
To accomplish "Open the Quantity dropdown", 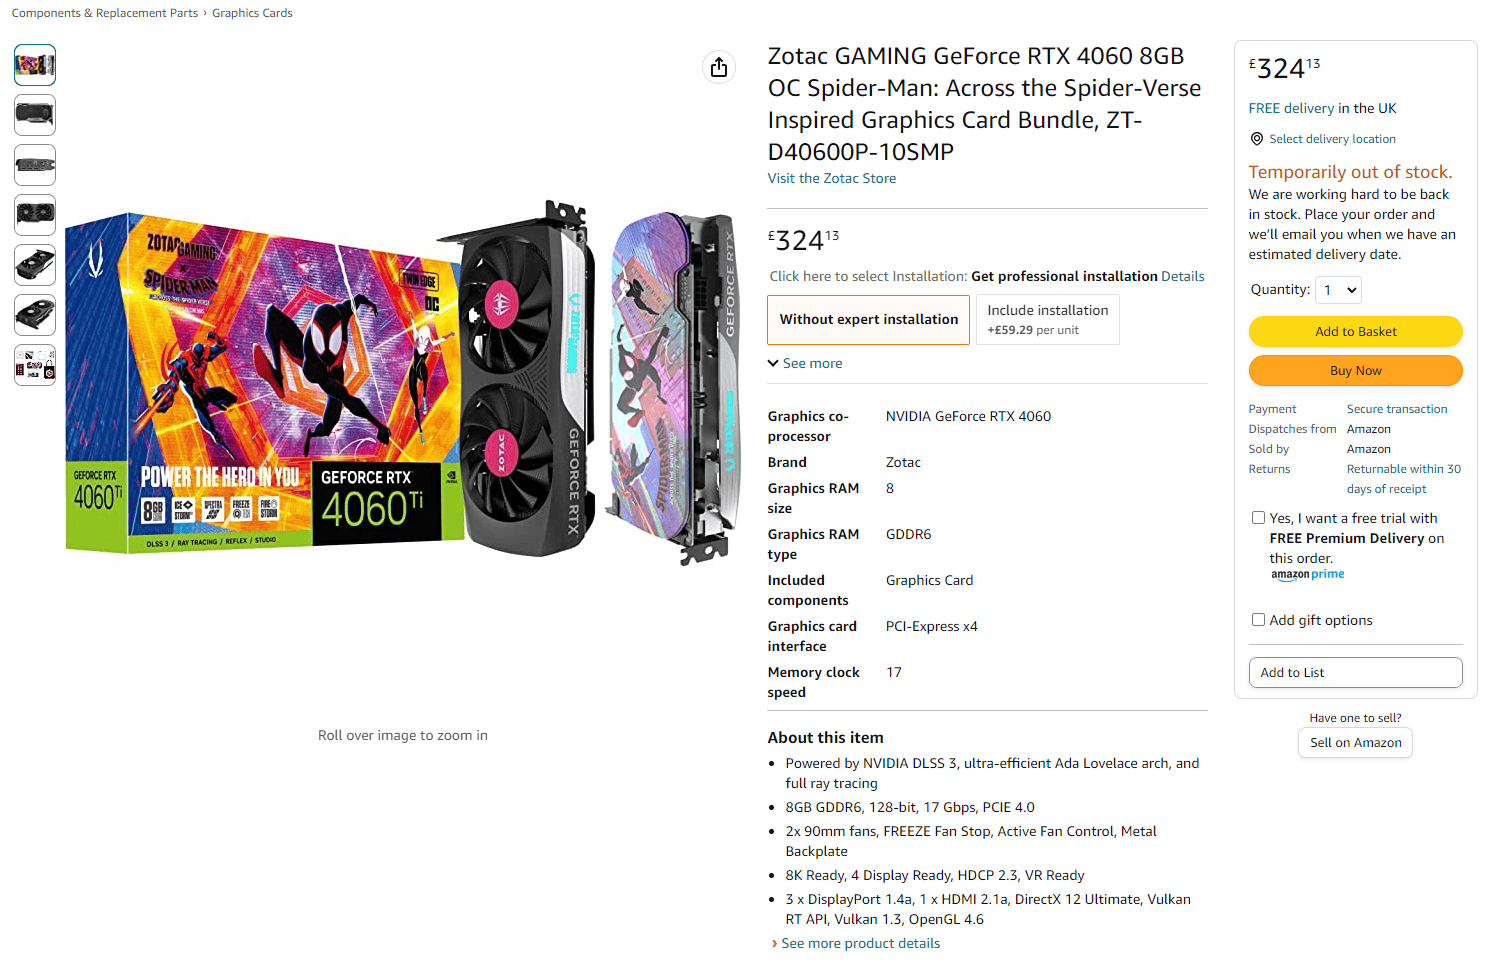I will point(1339,290).
